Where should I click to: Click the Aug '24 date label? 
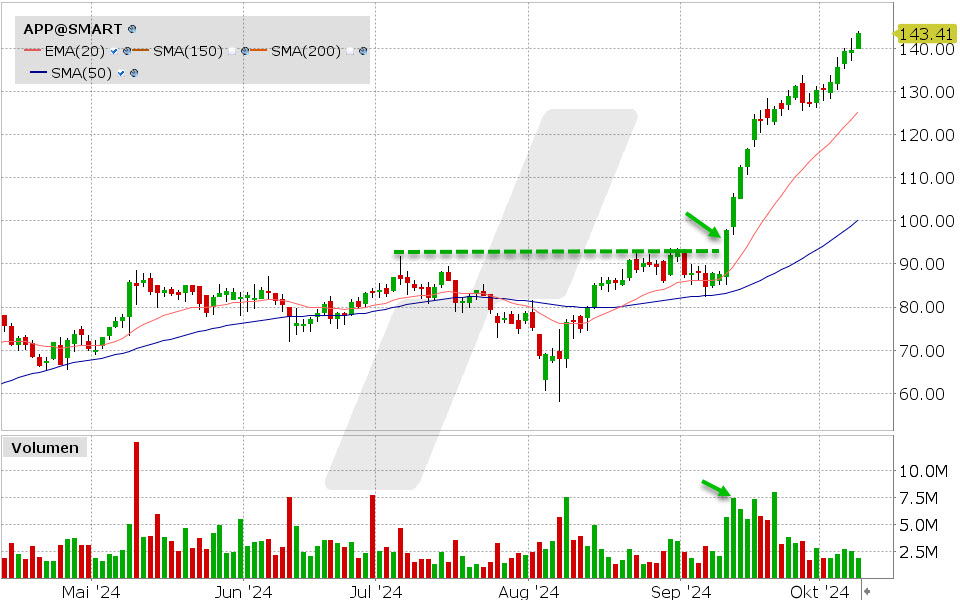point(528,592)
